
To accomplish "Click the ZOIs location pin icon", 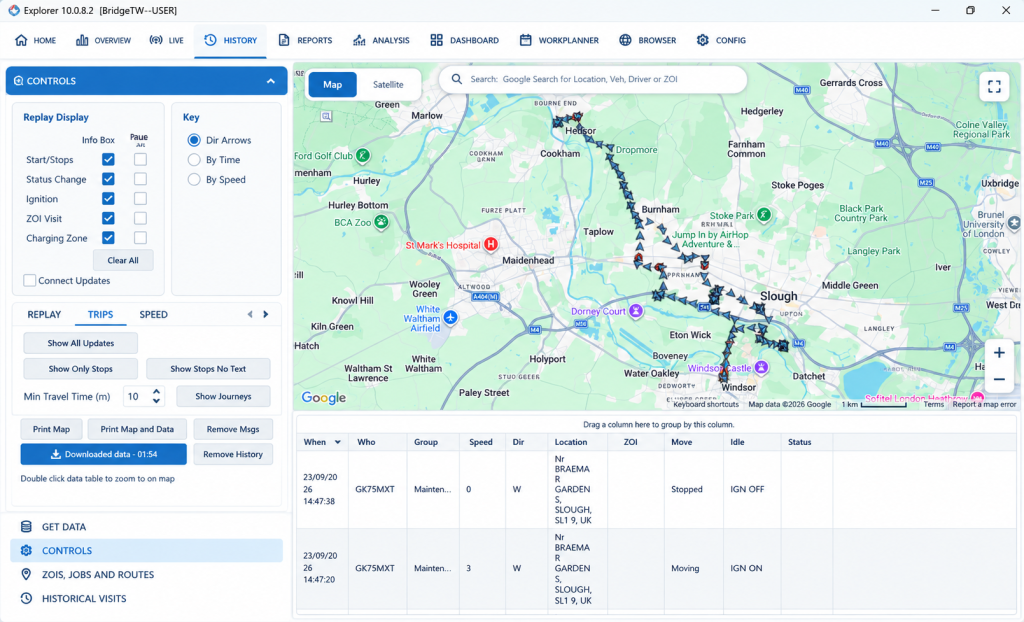I will pyautogui.click(x=26, y=574).
